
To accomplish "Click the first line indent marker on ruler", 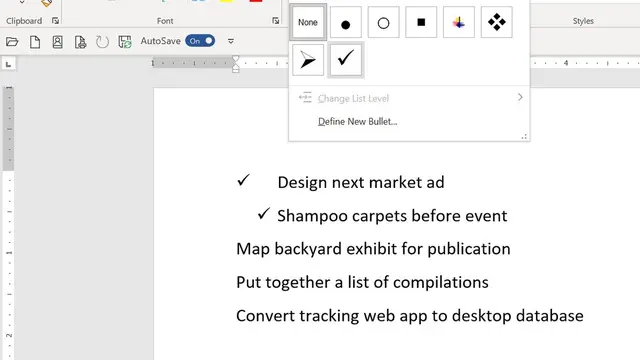I will click(236, 59).
